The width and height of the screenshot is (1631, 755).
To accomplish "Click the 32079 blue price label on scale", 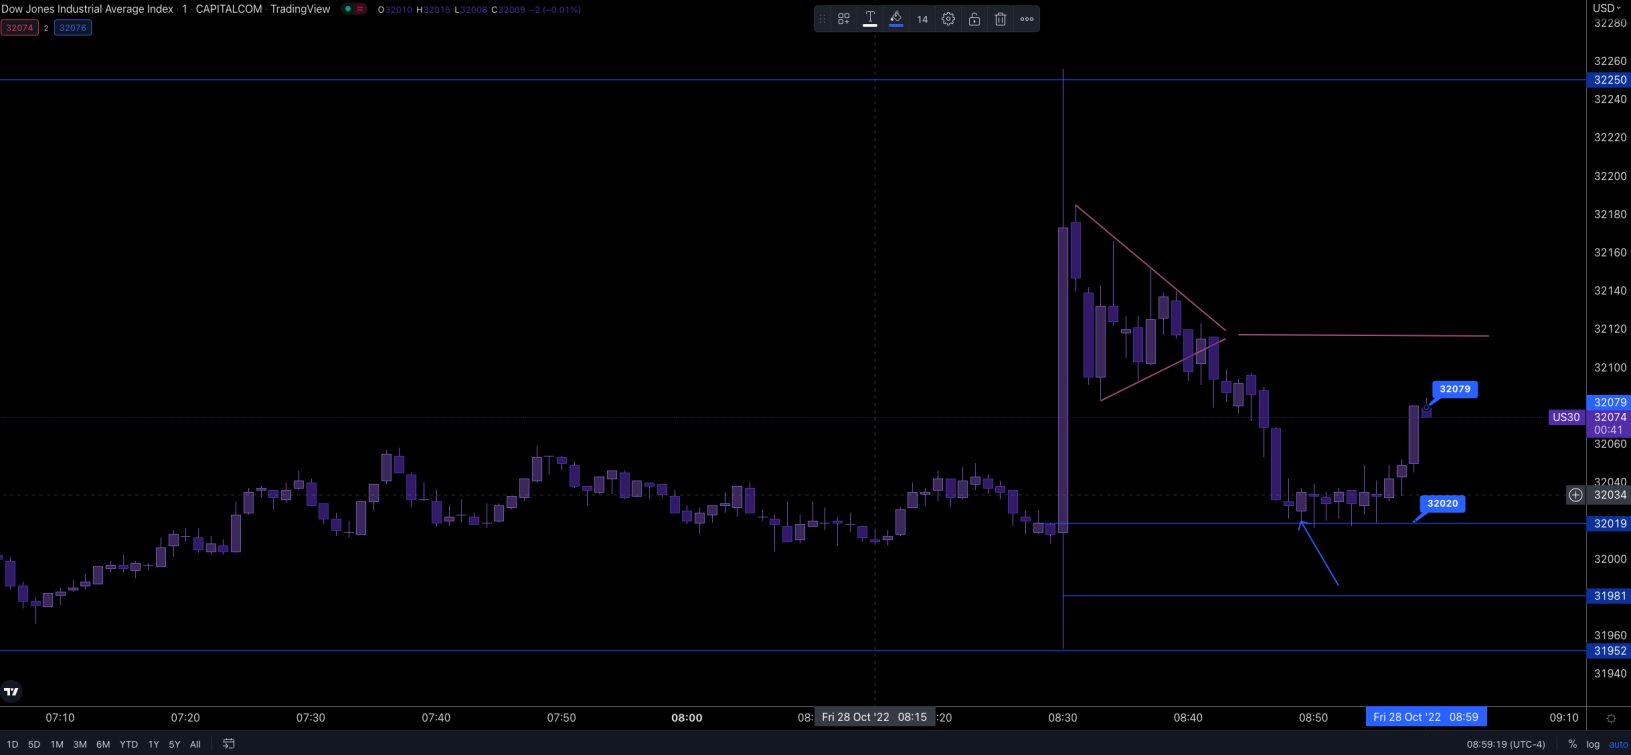I will (x=1609, y=403).
